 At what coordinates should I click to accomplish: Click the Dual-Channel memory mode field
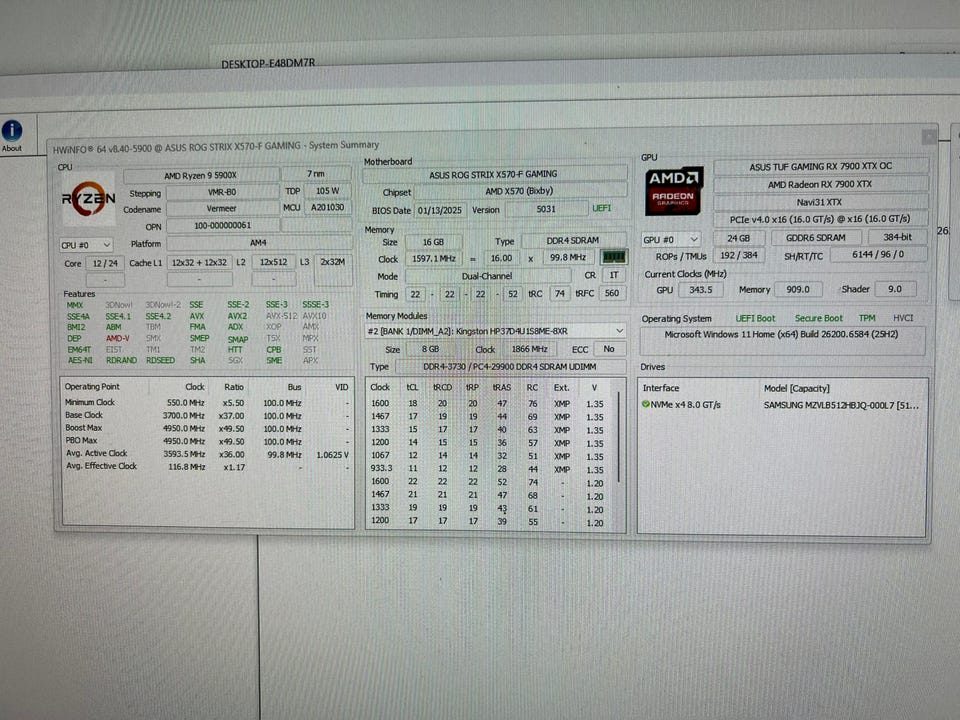point(487,276)
